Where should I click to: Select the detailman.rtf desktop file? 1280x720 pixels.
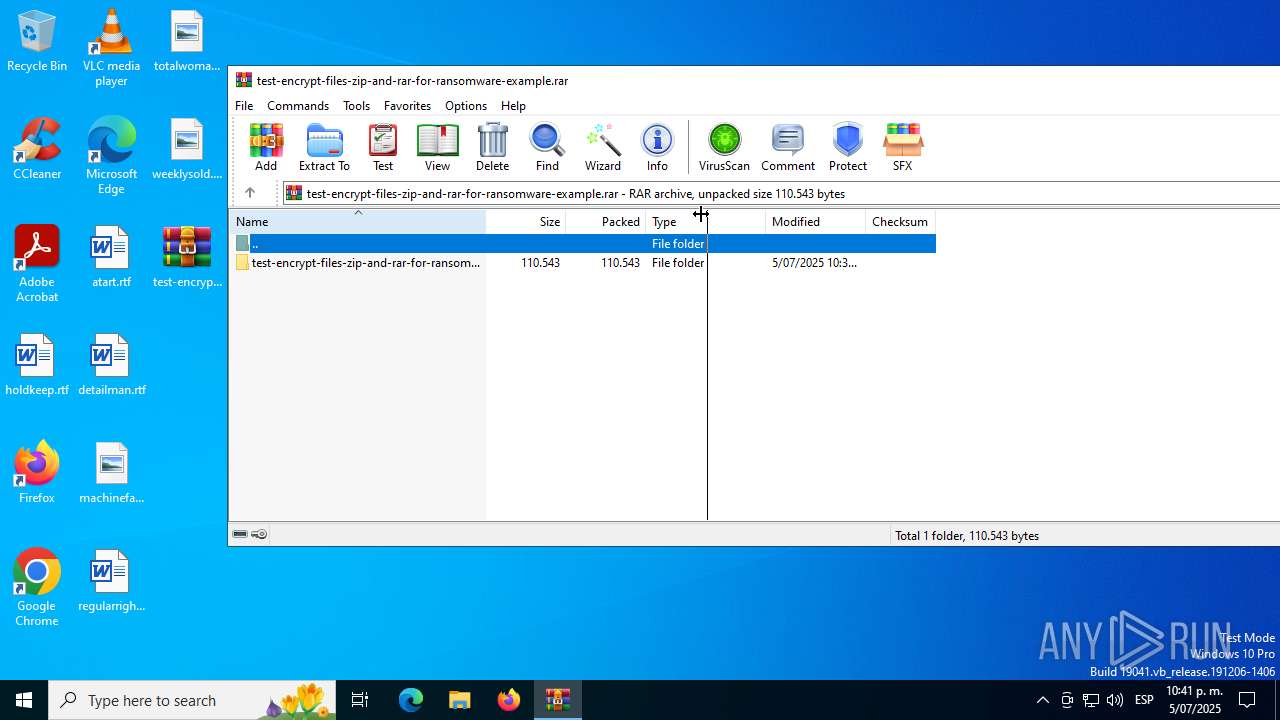click(111, 366)
